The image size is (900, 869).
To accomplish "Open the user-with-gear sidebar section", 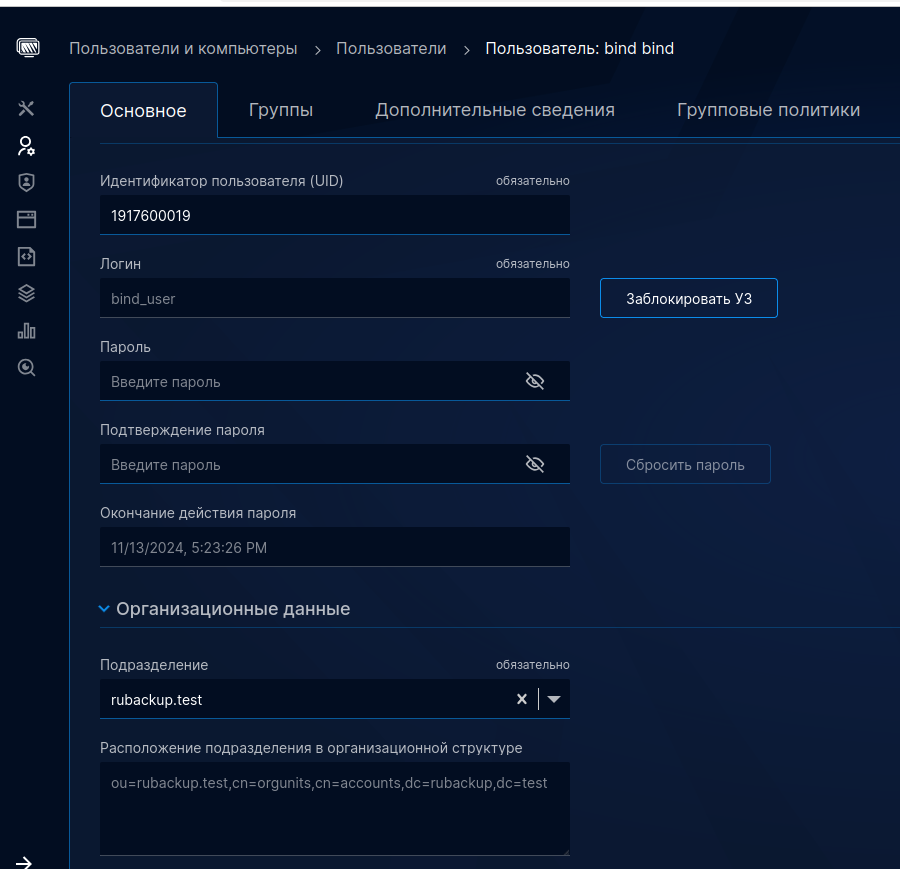I will coord(27,146).
